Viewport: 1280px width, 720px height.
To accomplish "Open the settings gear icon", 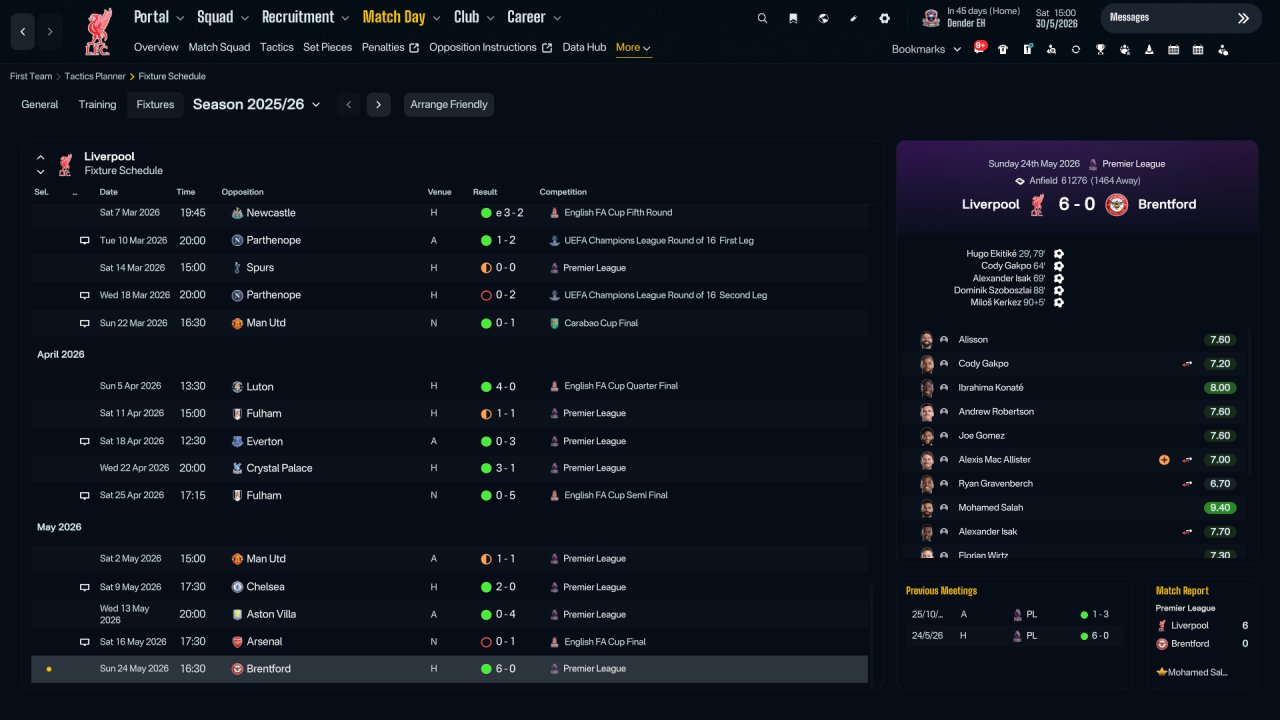I will 884,18.
